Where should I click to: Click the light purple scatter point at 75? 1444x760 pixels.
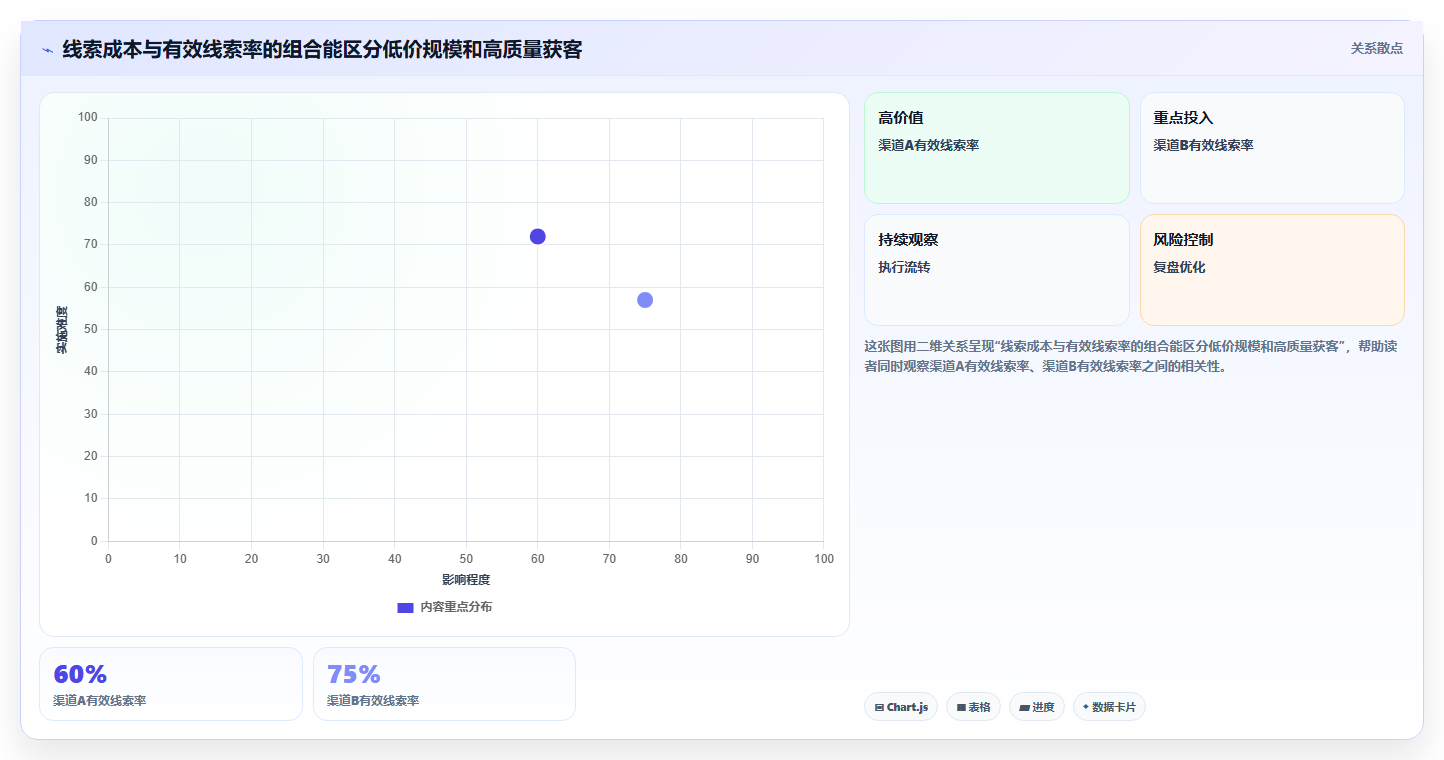(x=645, y=300)
